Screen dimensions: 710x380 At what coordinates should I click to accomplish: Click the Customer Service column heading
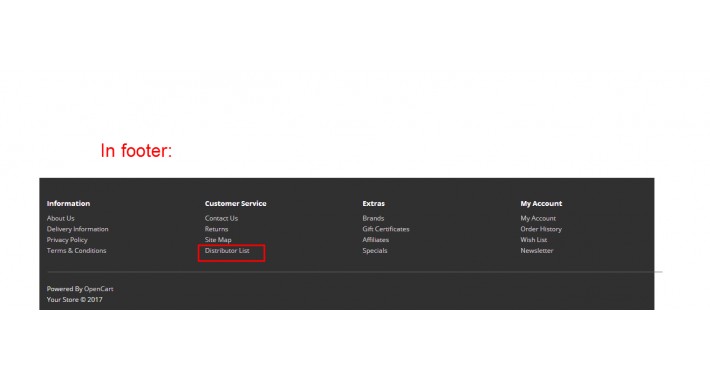click(x=235, y=204)
